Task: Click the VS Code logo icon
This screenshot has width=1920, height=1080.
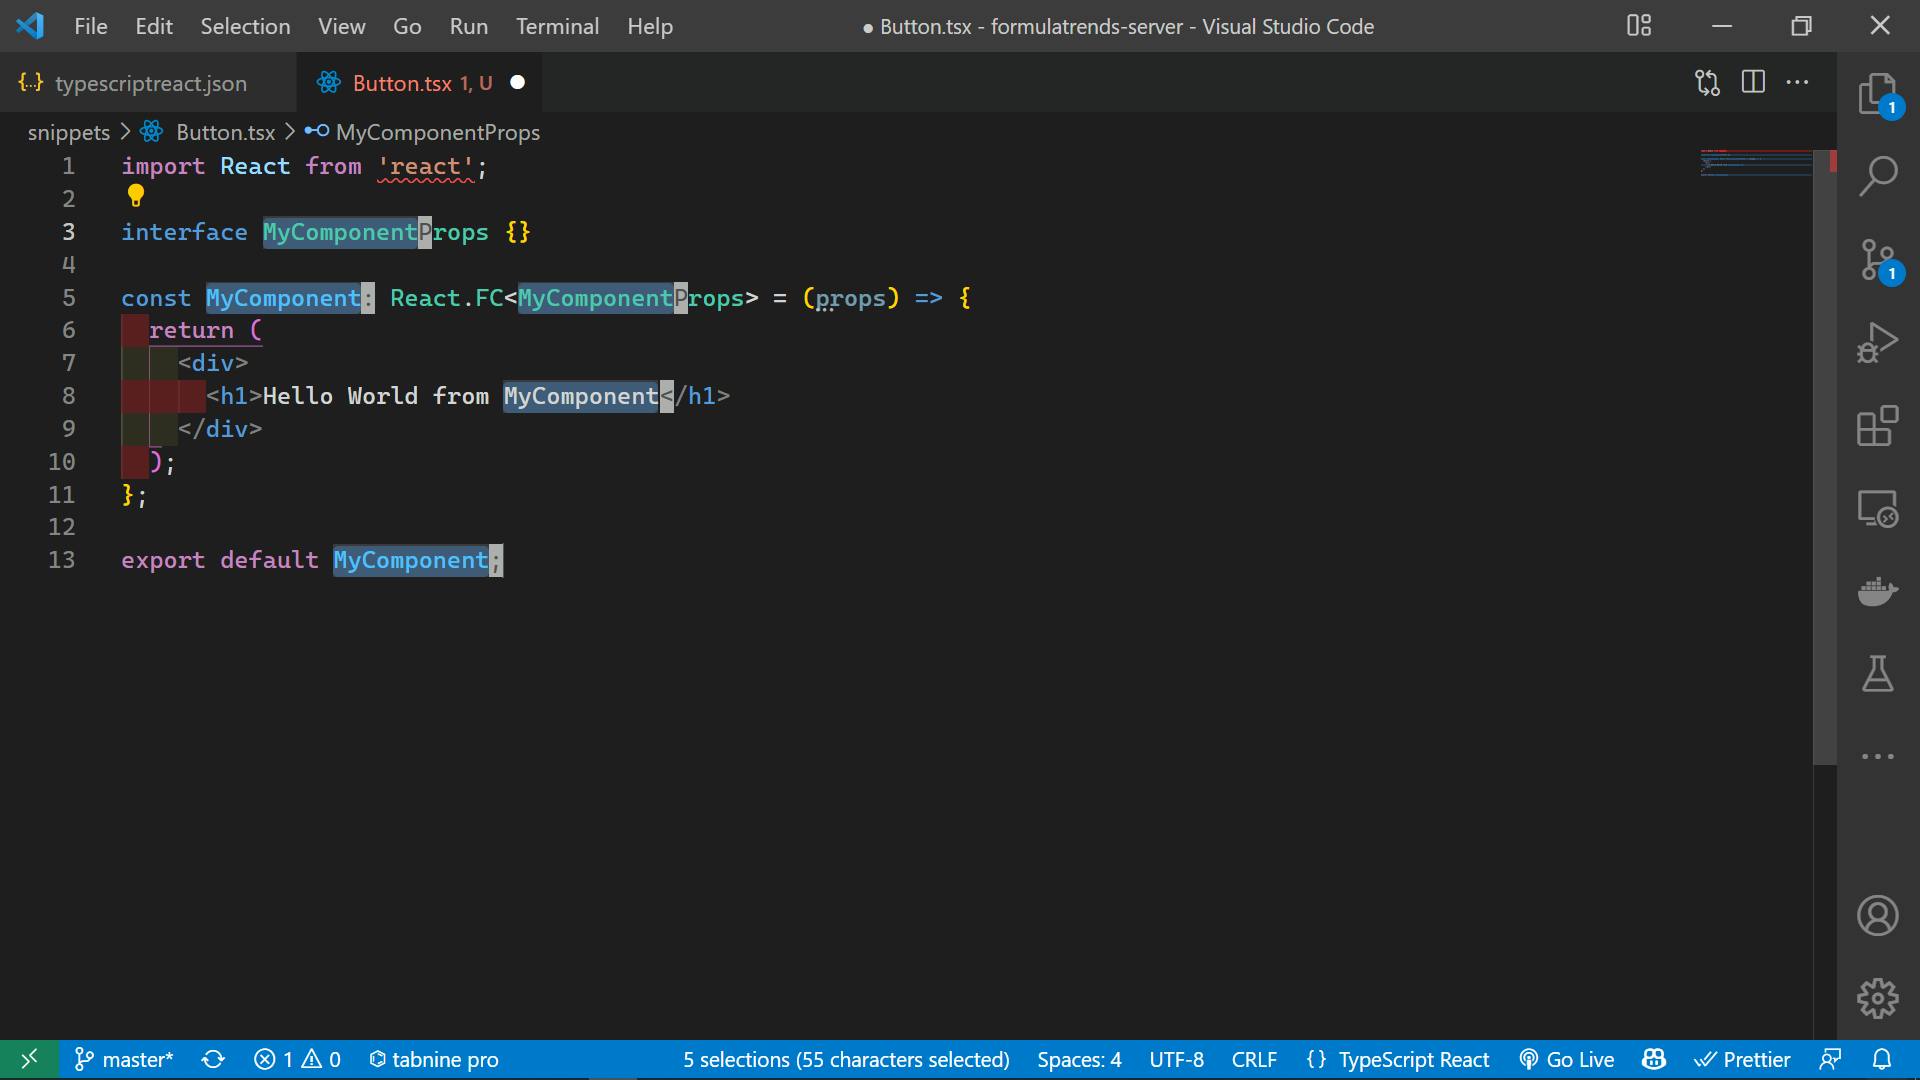Action: click(30, 26)
